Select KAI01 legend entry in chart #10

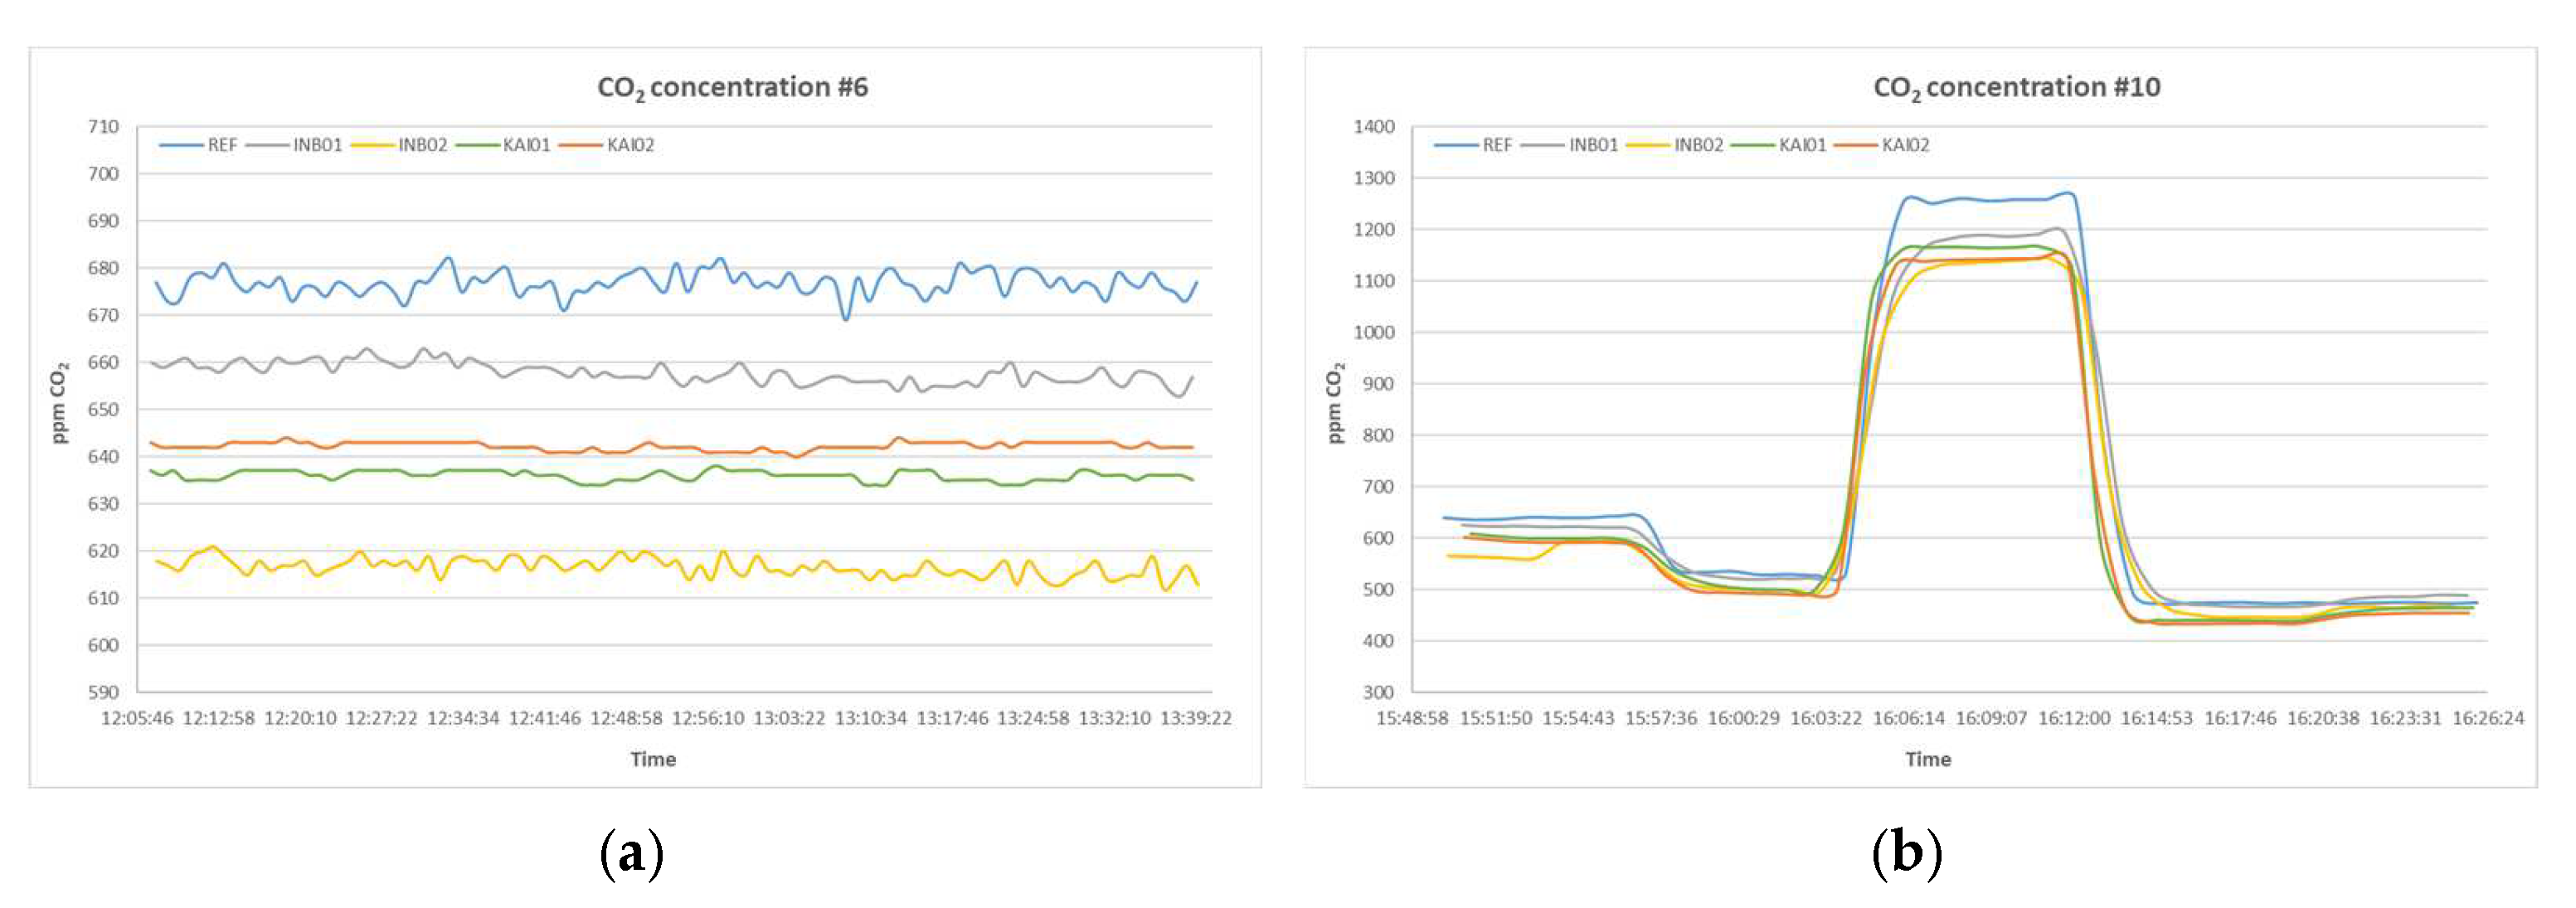point(1802,145)
